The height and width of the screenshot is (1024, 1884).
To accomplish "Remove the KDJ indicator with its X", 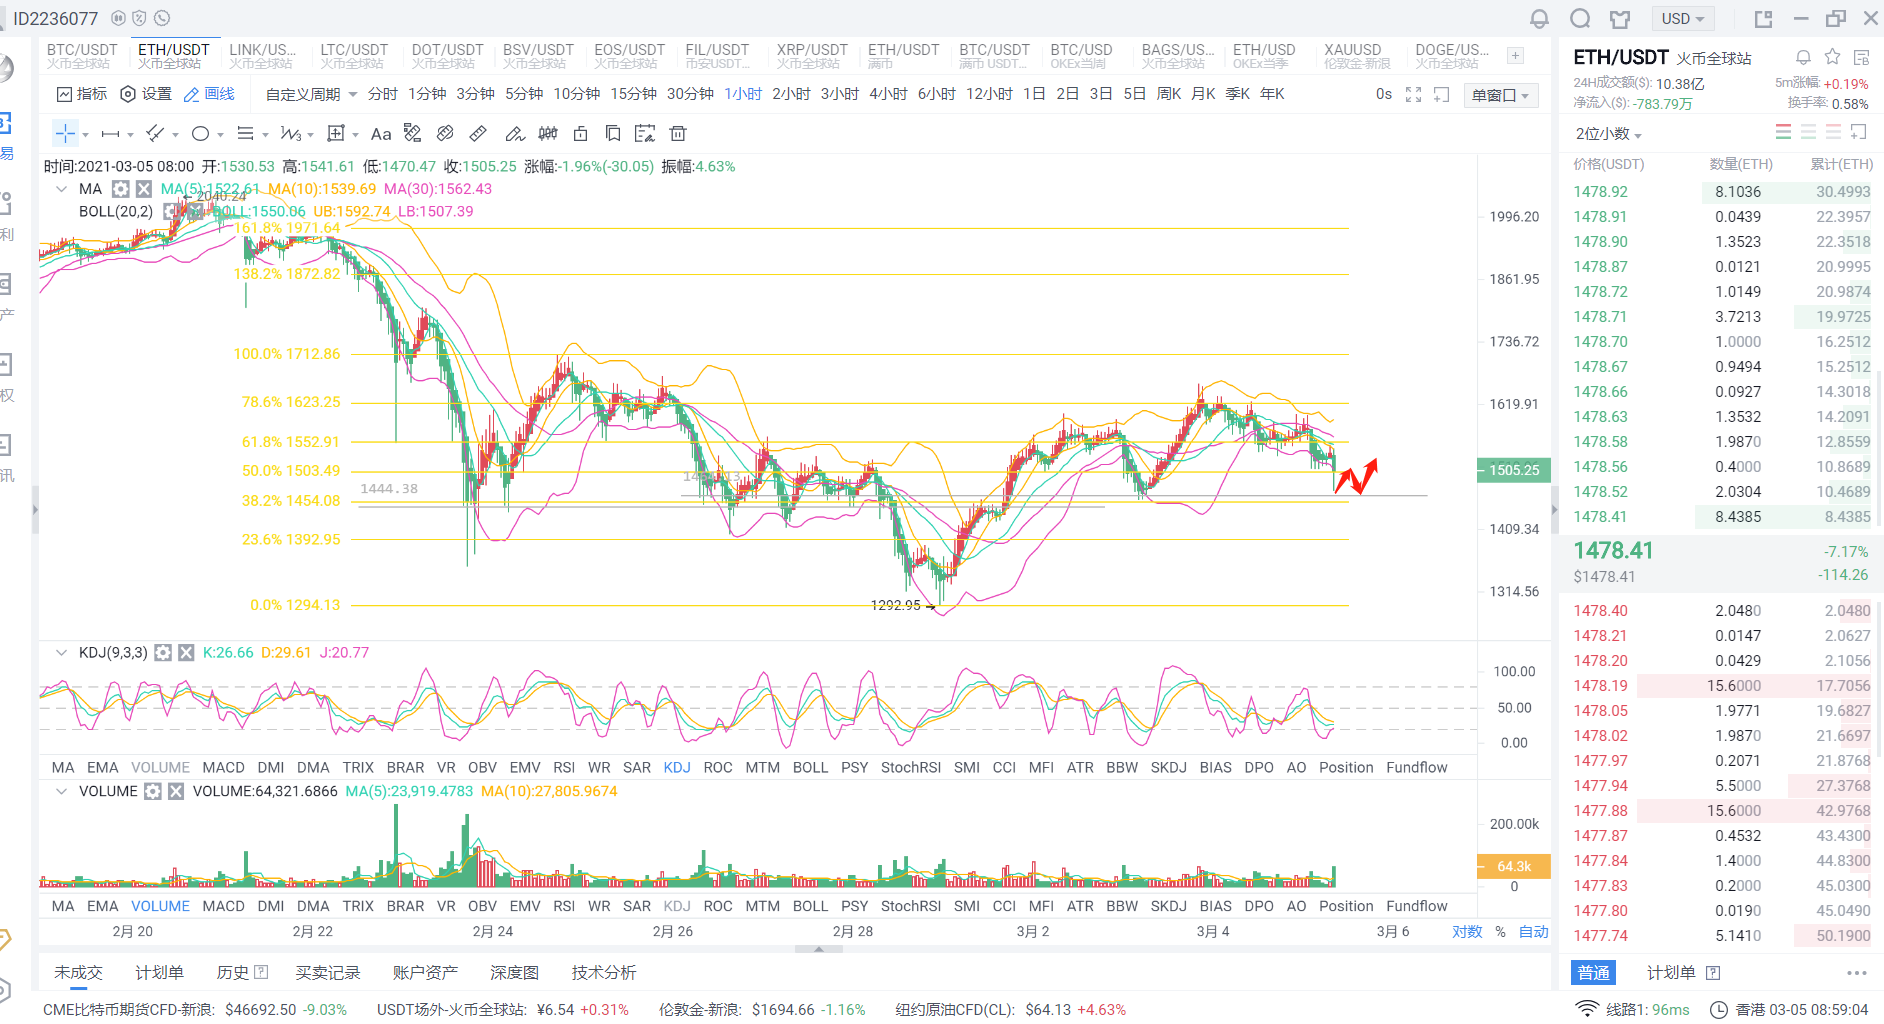I will point(186,653).
